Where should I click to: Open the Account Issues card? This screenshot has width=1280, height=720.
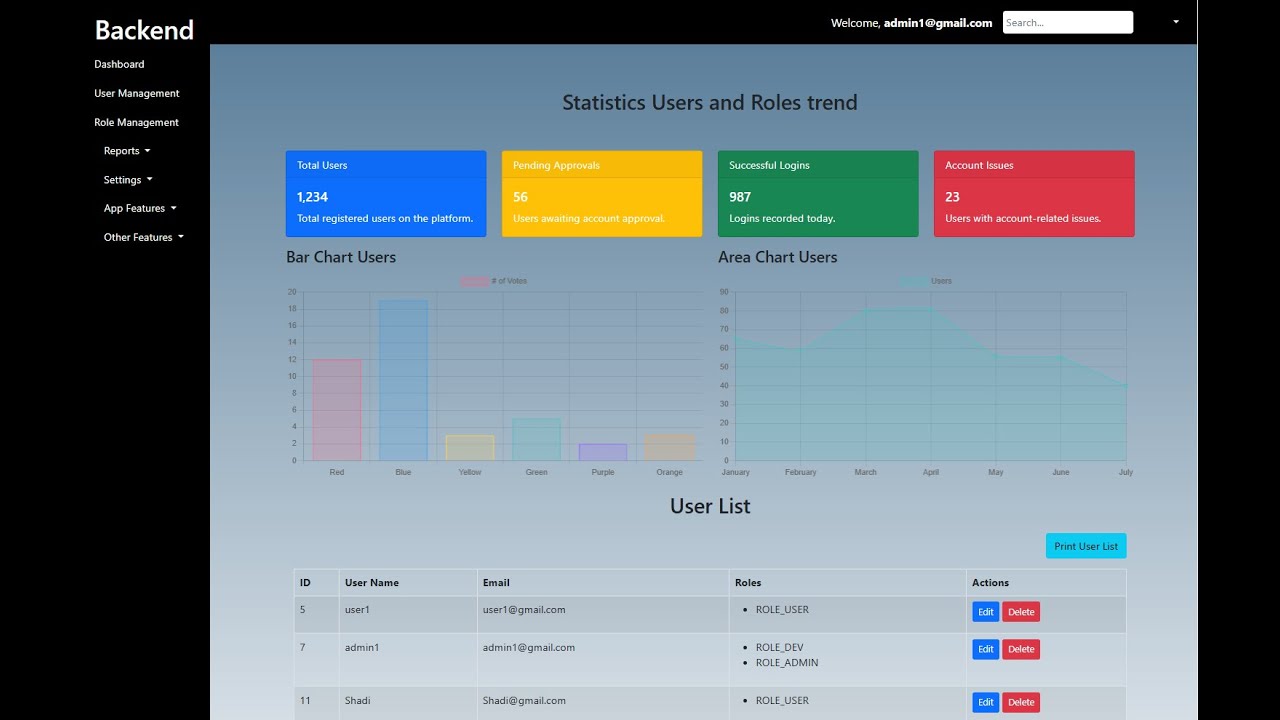1034,194
